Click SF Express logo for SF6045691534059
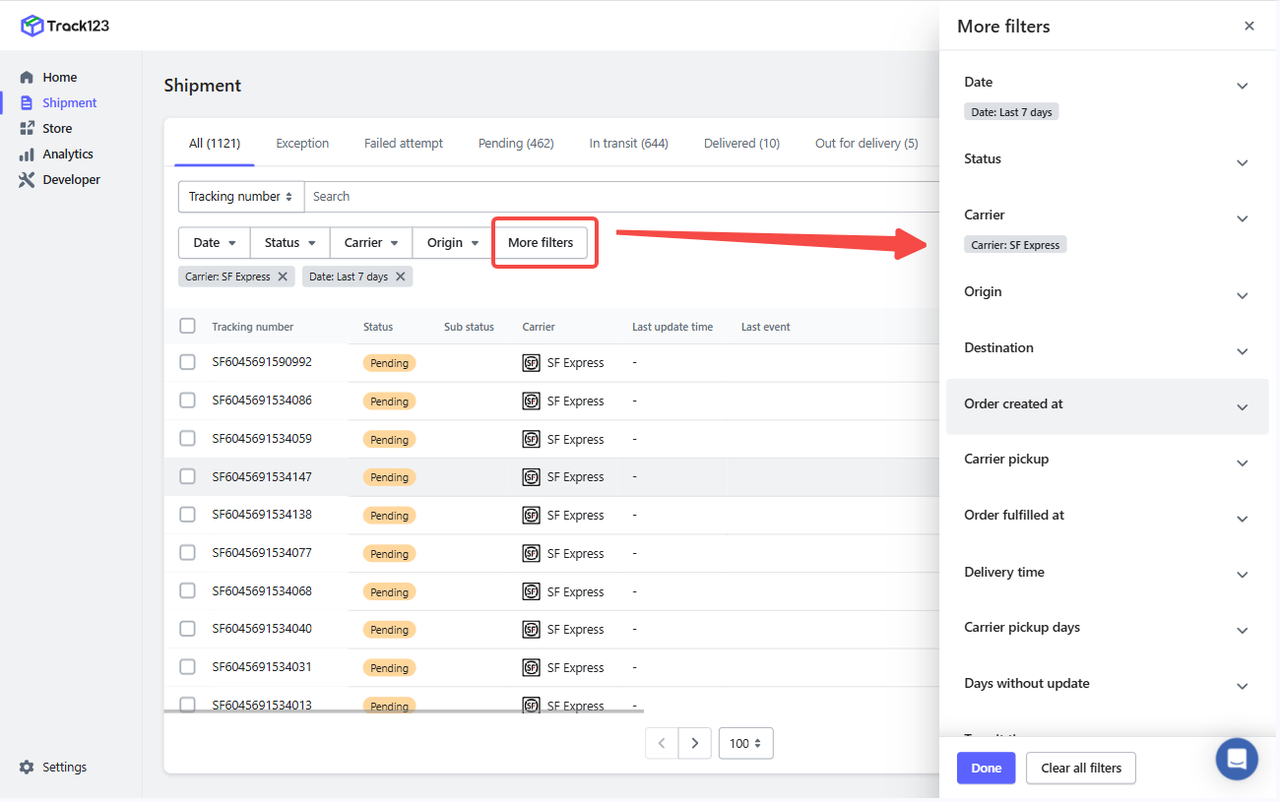Viewport: 1280px width, 802px height. tap(531, 439)
